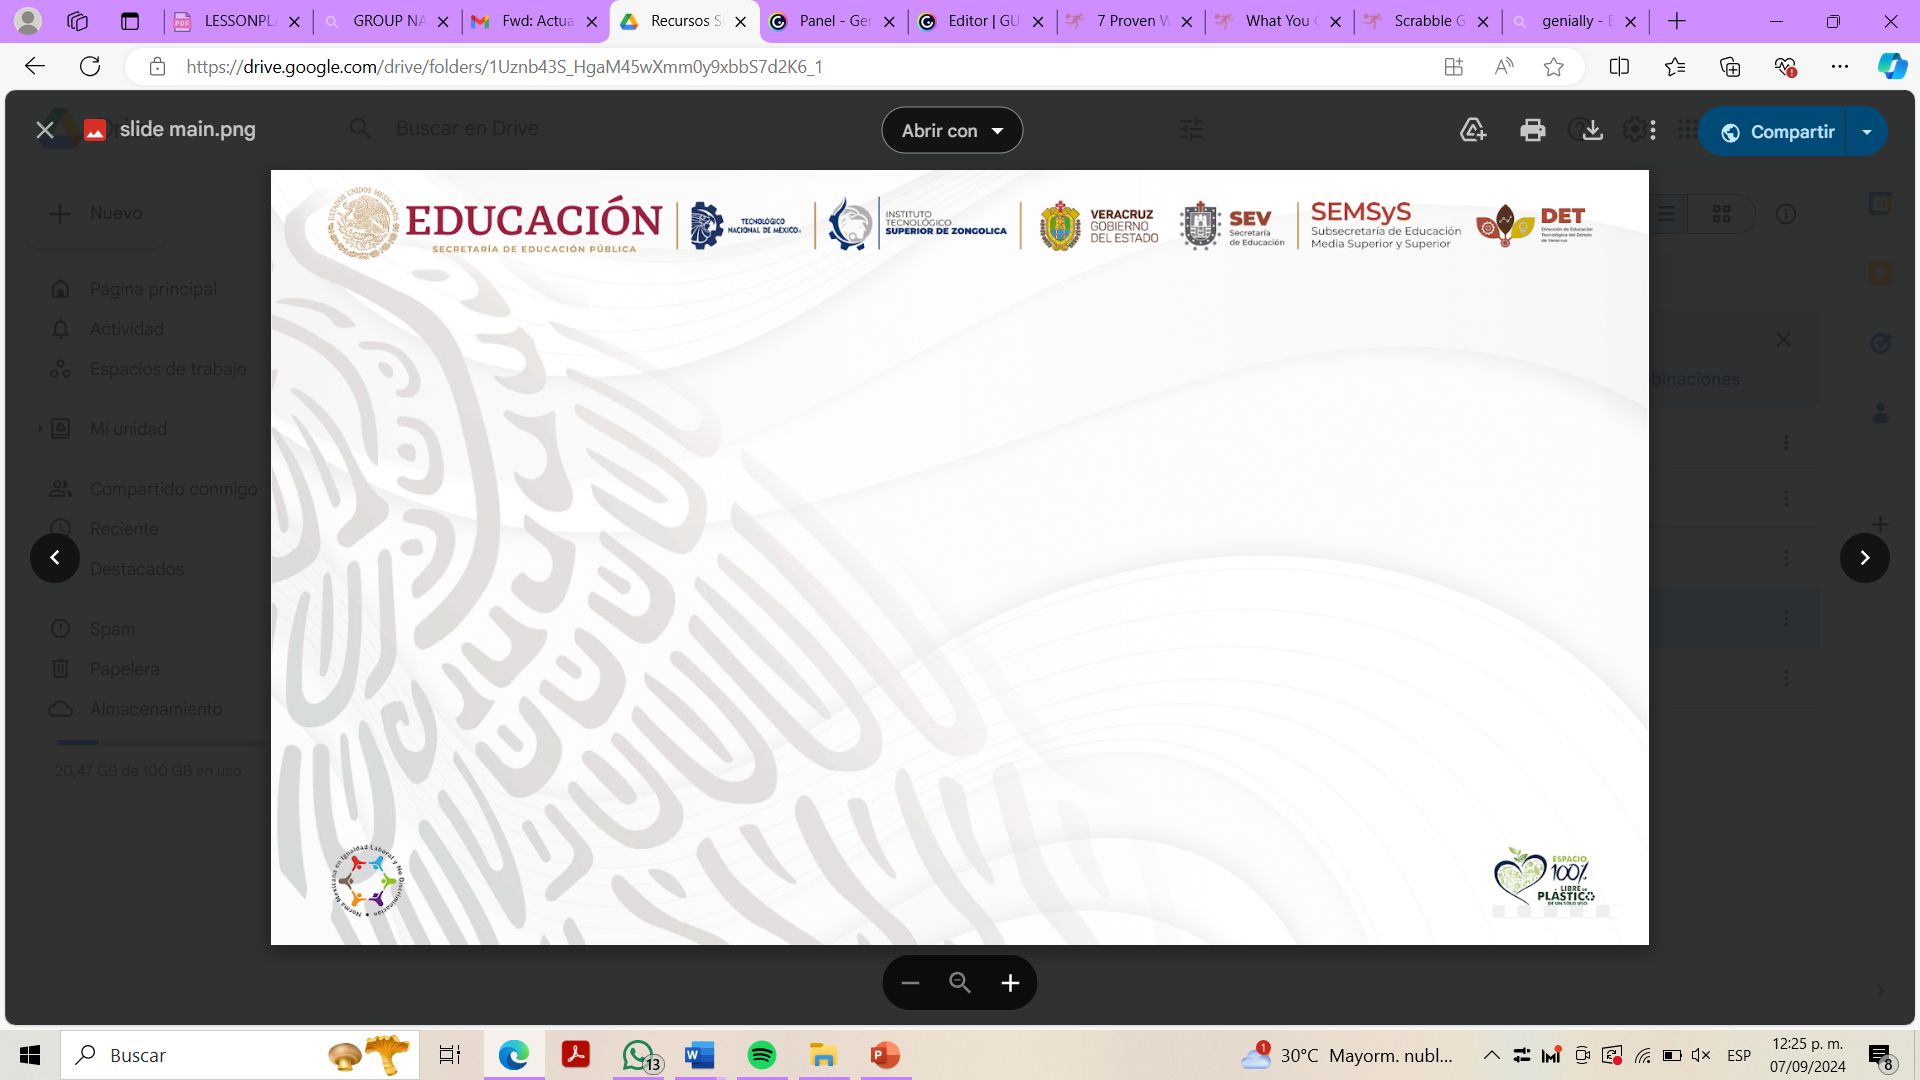Toggle Edge split screen view
This screenshot has height=1080, width=1920.
(1619, 67)
